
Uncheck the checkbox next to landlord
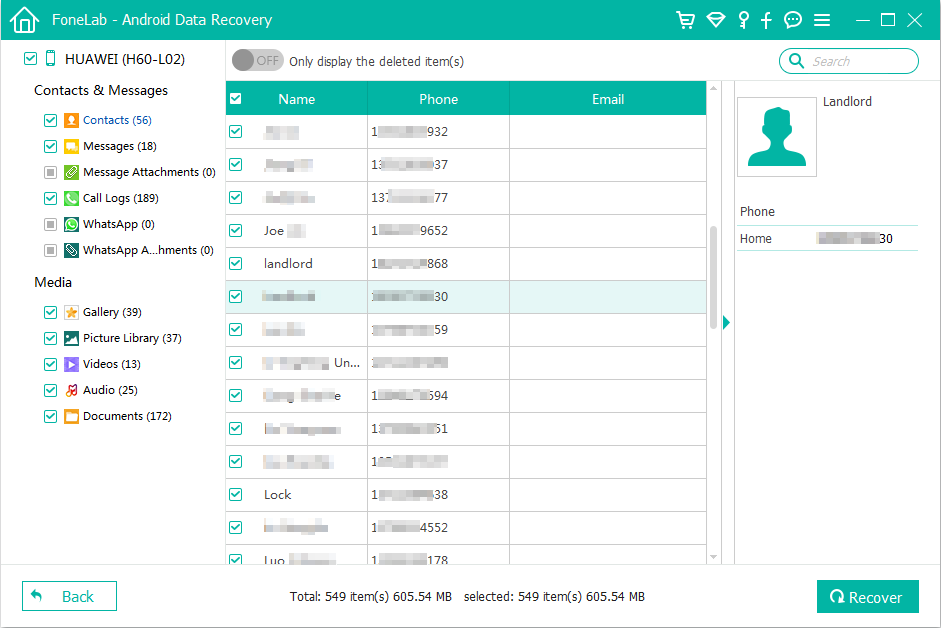235,263
